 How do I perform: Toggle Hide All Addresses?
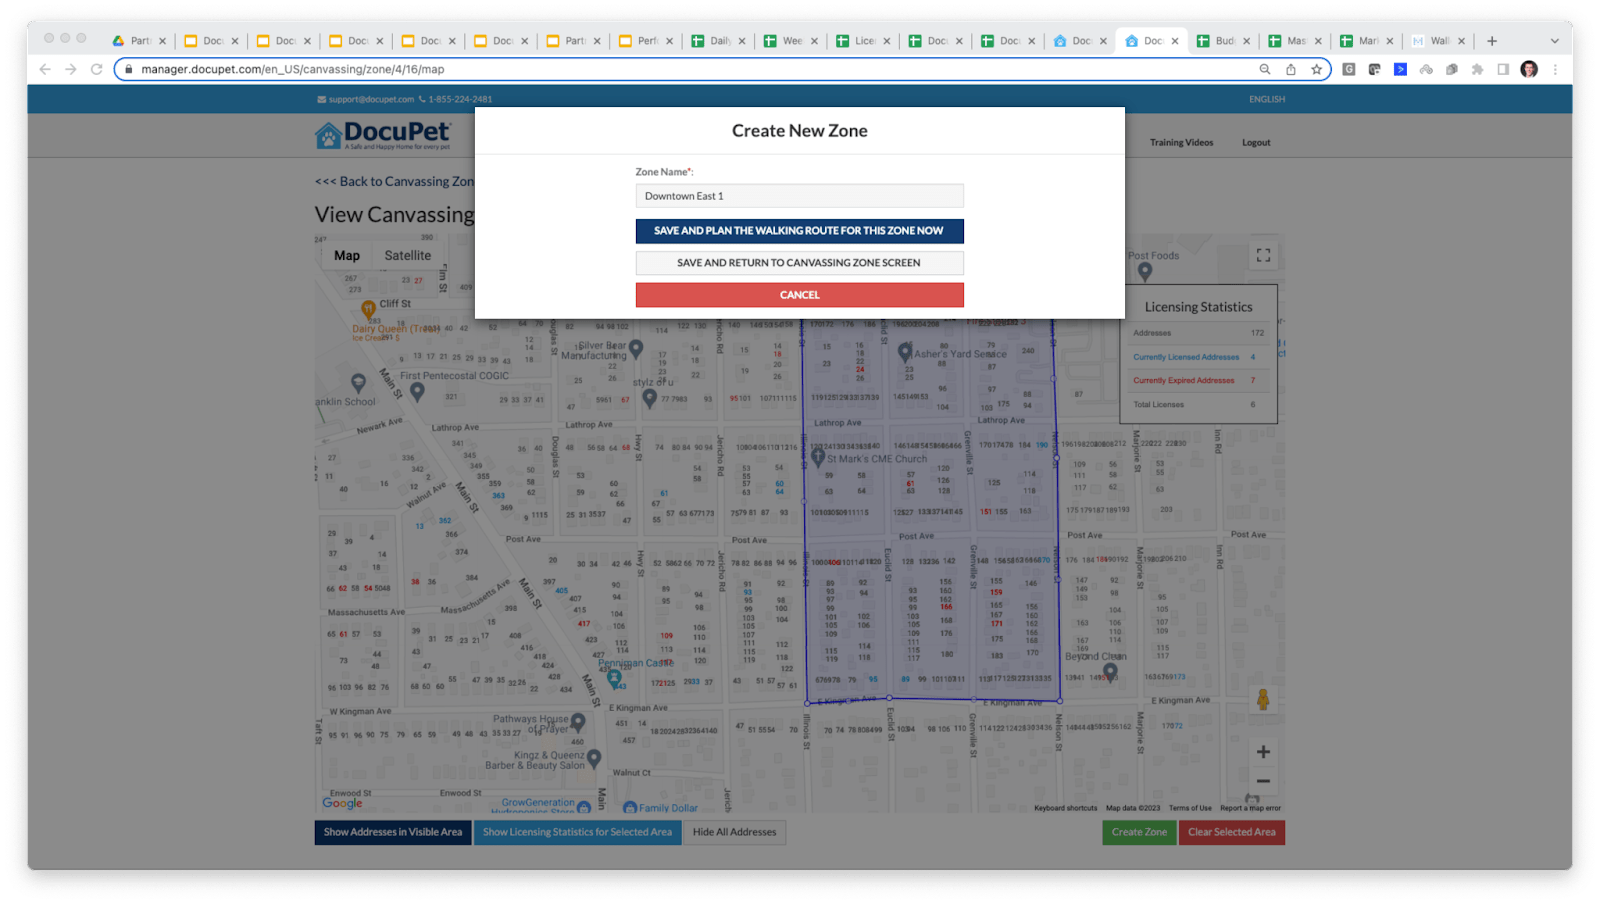coord(735,831)
